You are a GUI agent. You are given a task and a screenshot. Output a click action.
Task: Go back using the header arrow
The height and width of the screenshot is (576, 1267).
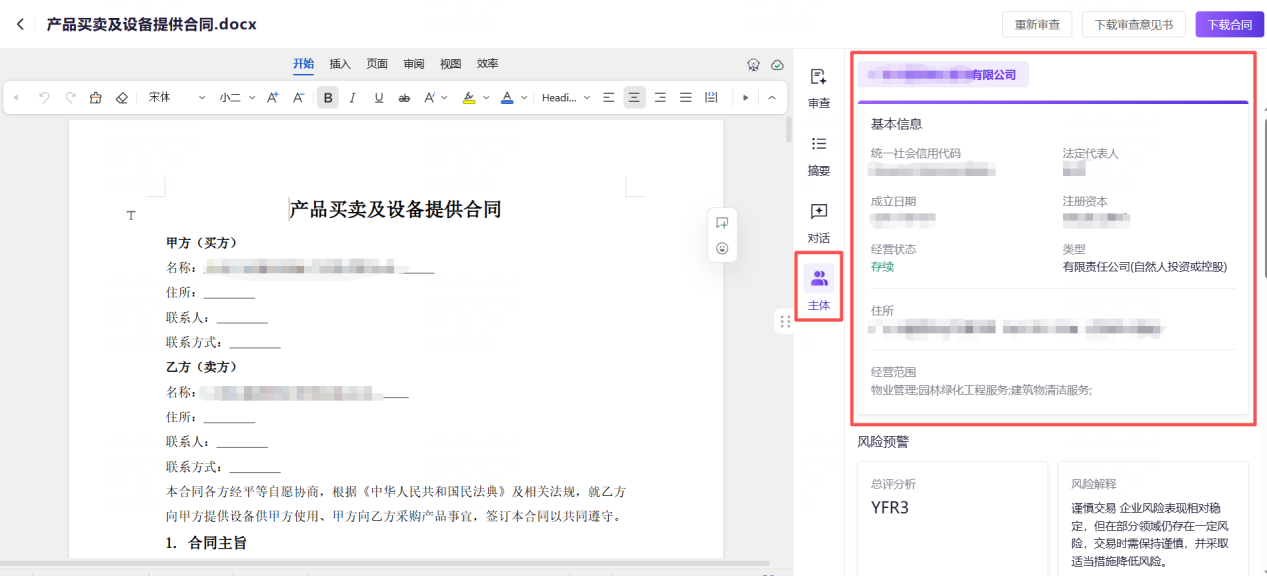pyautogui.click(x=20, y=25)
